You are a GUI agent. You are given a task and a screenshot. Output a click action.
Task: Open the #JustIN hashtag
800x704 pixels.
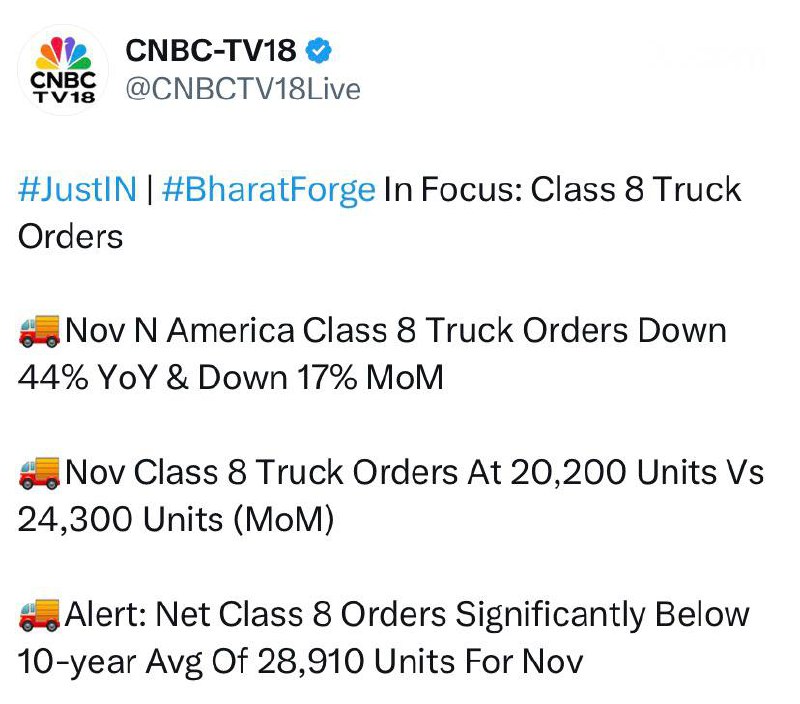pyautogui.click(x=77, y=189)
